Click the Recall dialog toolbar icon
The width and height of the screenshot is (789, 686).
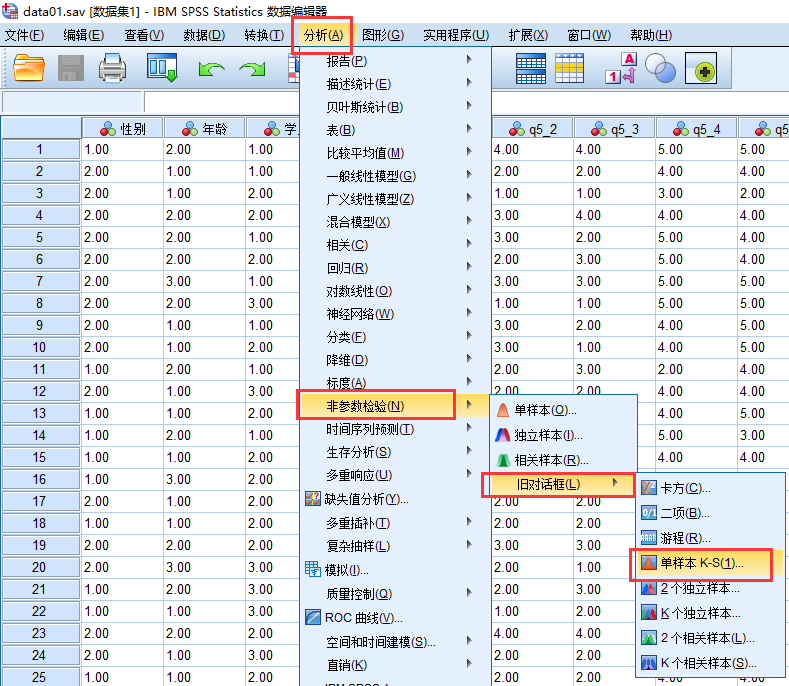pyautogui.click(x=162, y=67)
